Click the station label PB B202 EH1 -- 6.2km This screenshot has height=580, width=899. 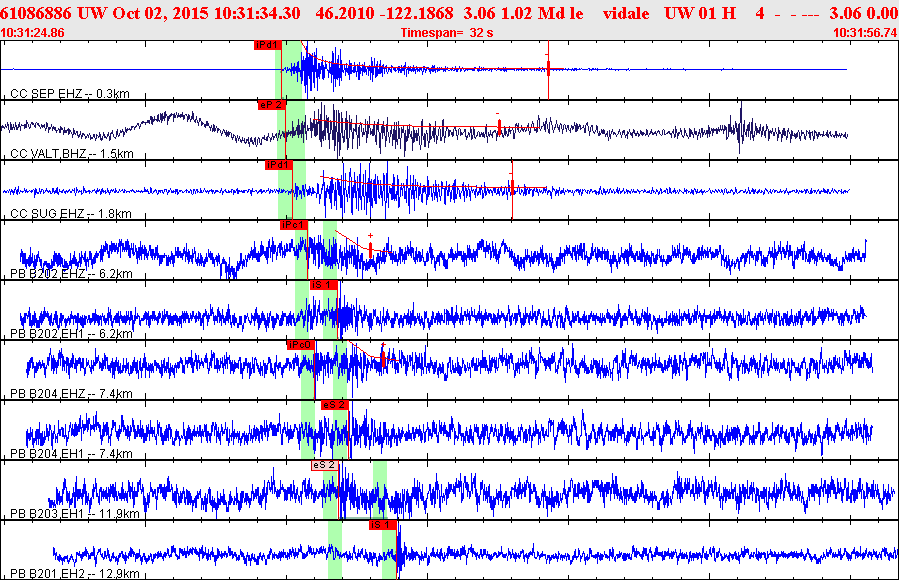(71, 334)
